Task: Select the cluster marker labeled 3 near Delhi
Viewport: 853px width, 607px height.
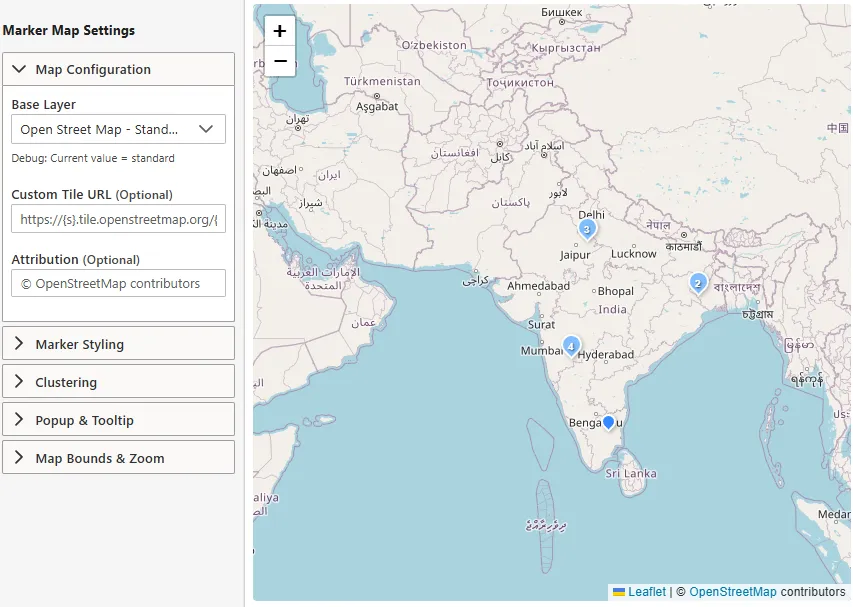Action: point(585,229)
